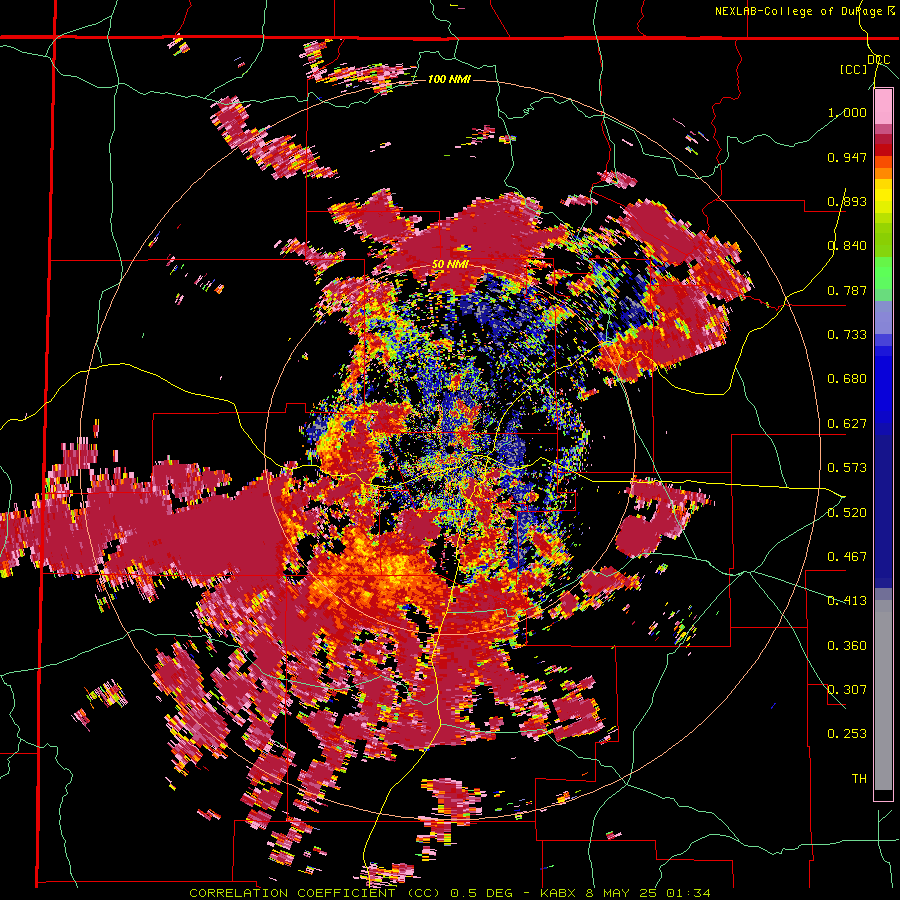Click the orange segment of the color bar

point(883,173)
